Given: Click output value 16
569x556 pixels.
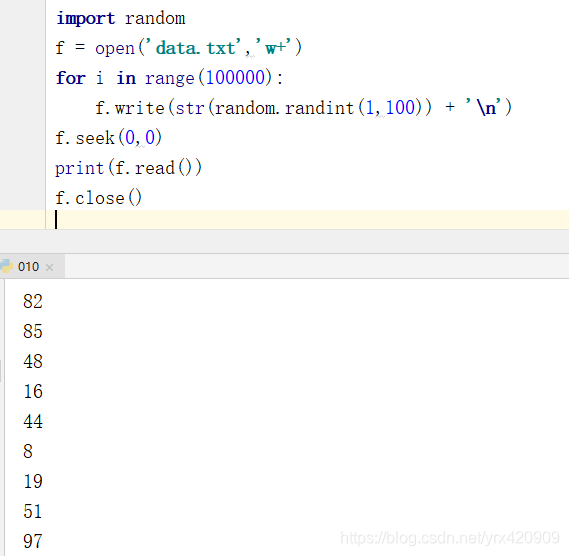Looking at the screenshot, I should pyautogui.click(x=33, y=391).
